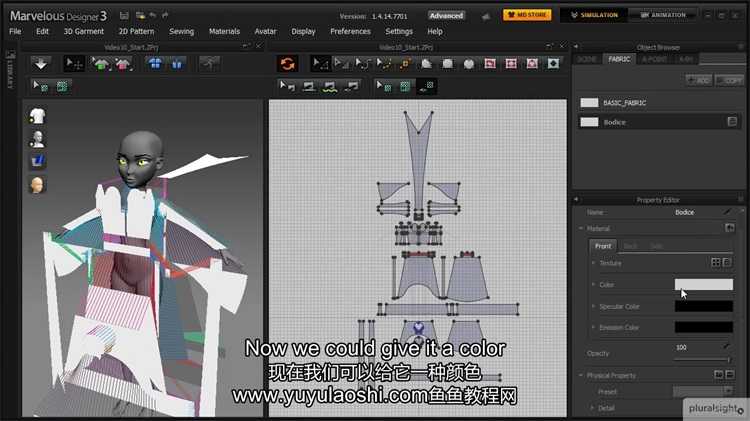Select the Edit Point arrow tool

click(x=342, y=64)
